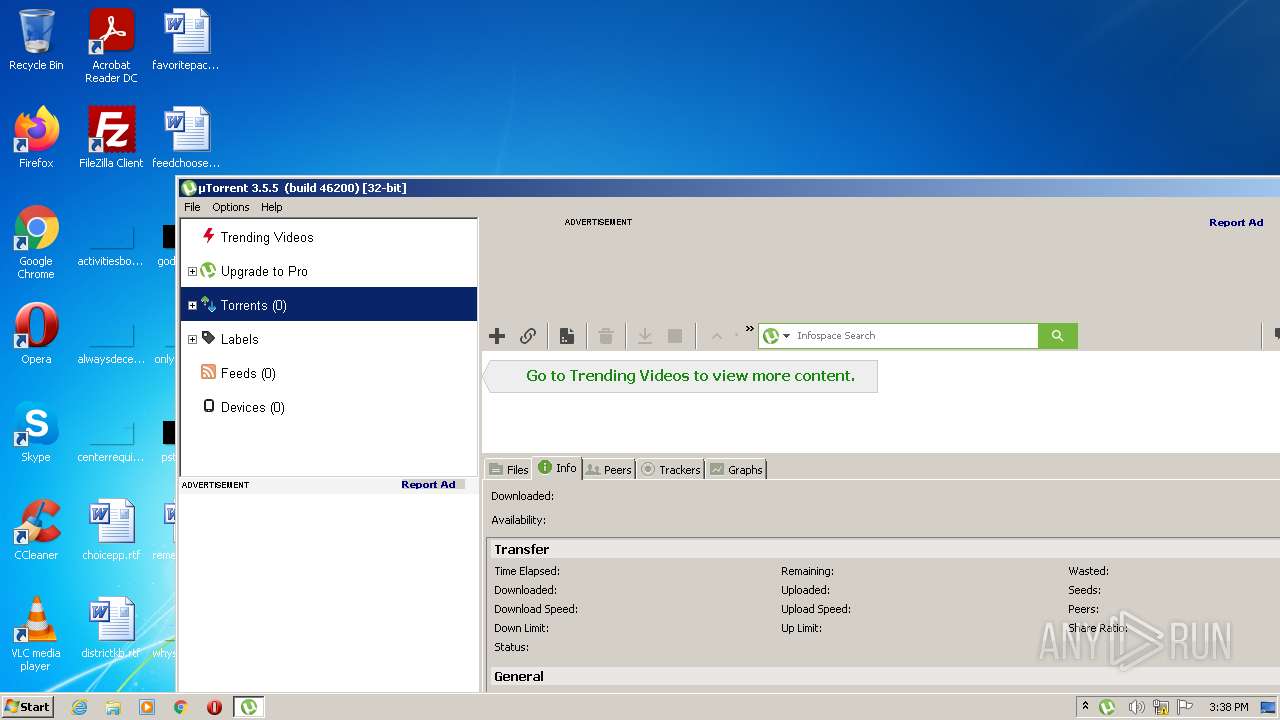1280x720 pixels.
Task: Click the Opera desktop icon
Action: point(36,333)
